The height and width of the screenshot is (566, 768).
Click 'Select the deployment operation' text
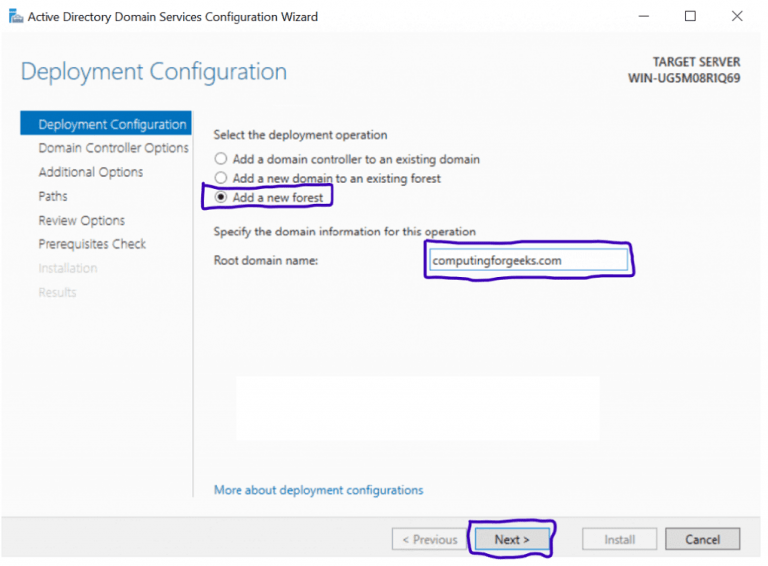[300, 135]
